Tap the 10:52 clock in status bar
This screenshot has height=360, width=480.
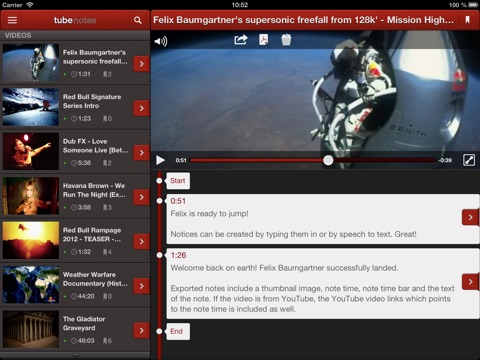(240, 5)
